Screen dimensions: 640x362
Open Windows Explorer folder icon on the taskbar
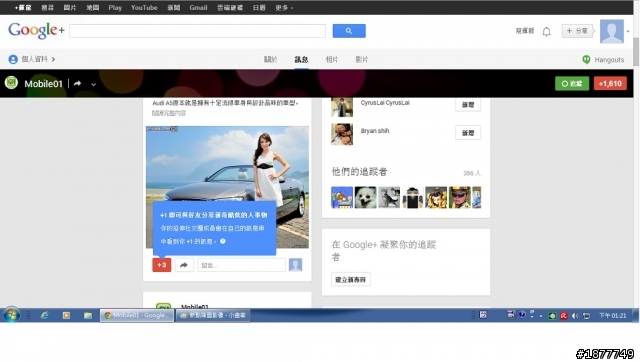(x=88, y=315)
